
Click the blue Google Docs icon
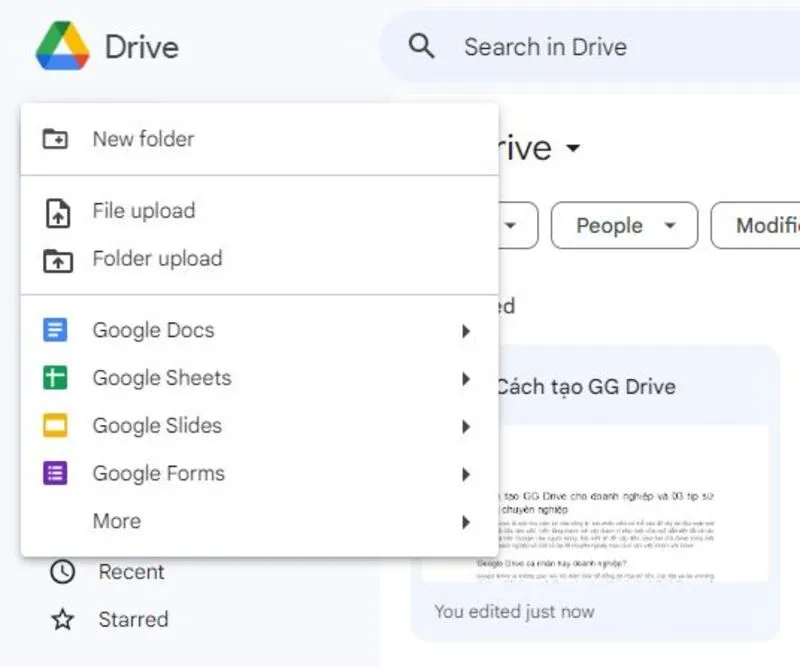[x=55, y=330]
